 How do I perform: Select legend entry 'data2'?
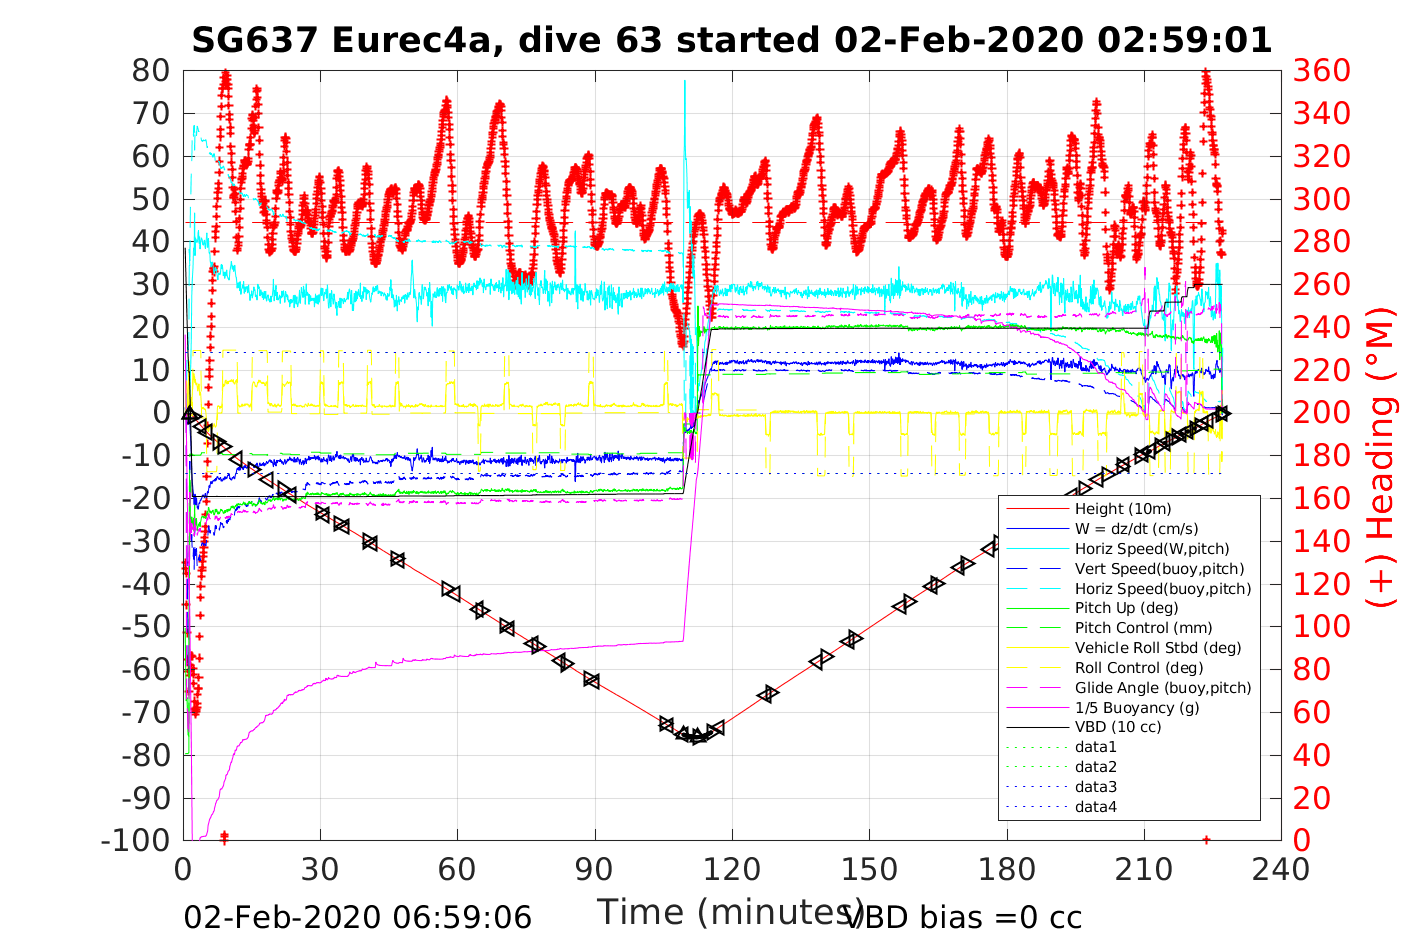coord(1096,767)
